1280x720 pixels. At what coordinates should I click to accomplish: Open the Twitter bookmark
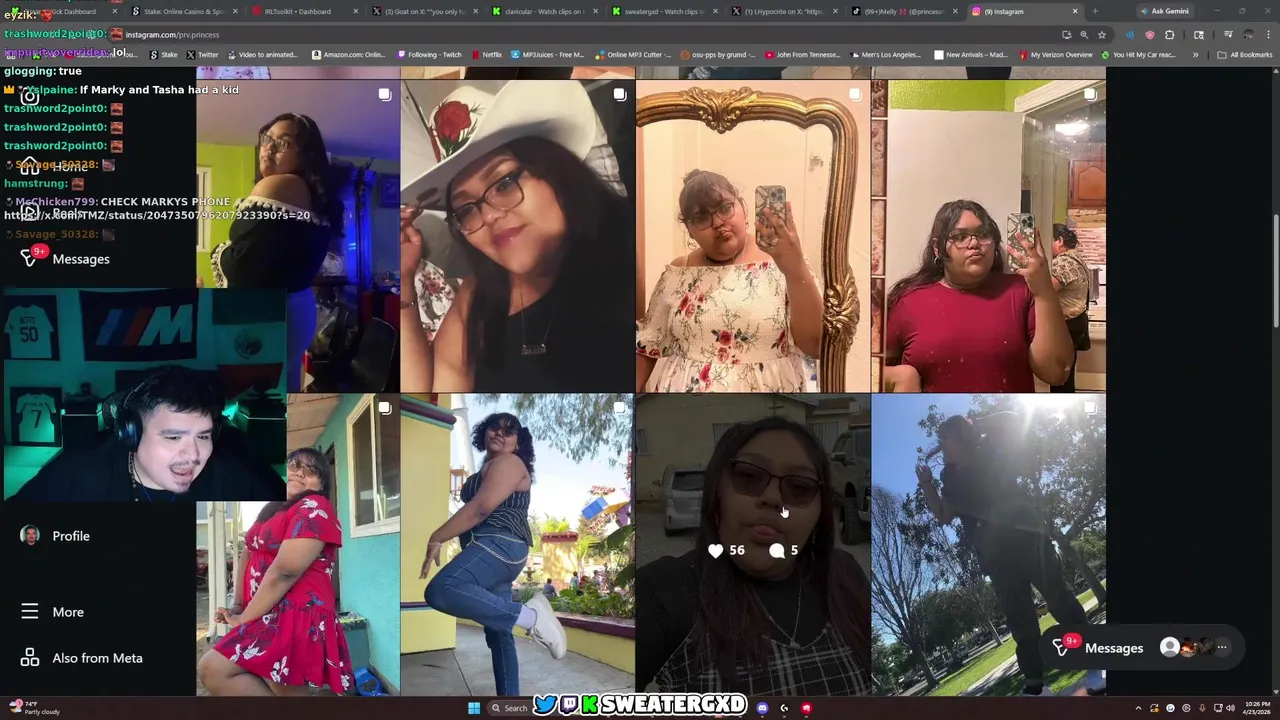(202, 55)
